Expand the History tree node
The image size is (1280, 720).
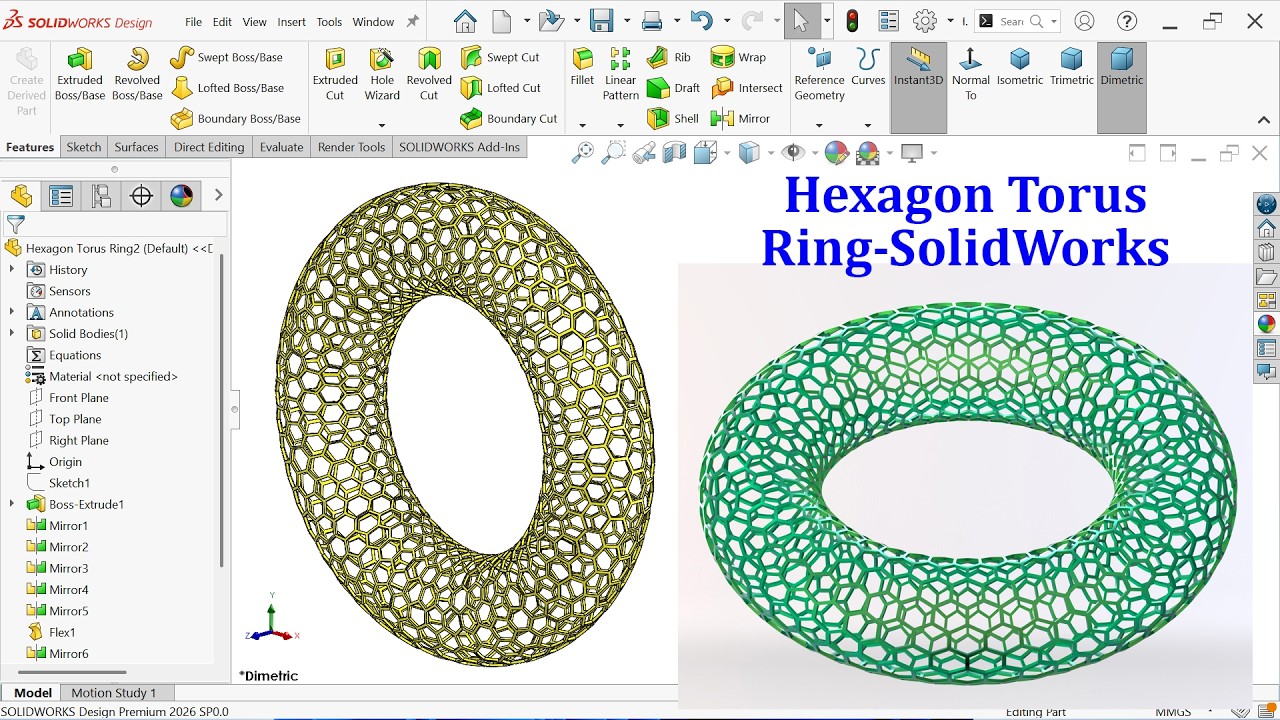pos(12,270)
